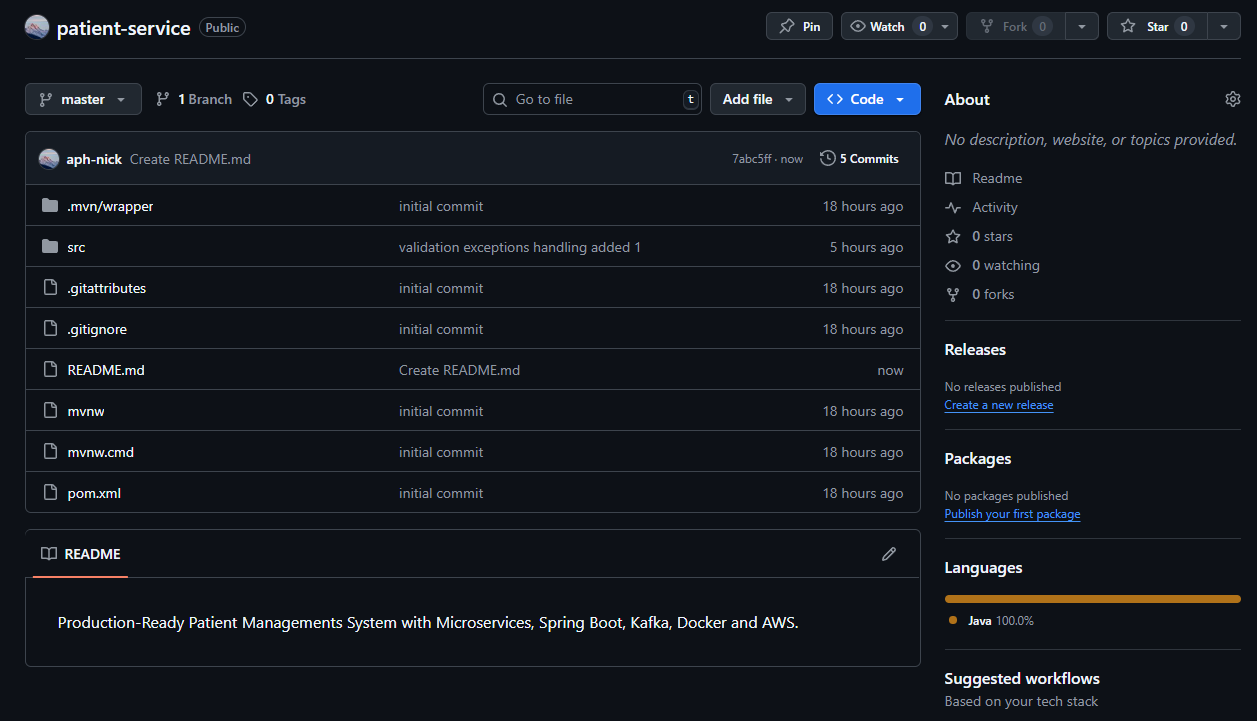Toggle Watch notifications for this repository
Screen dimensions: 1257x721
pyautogui.click(x=887, y=27)
